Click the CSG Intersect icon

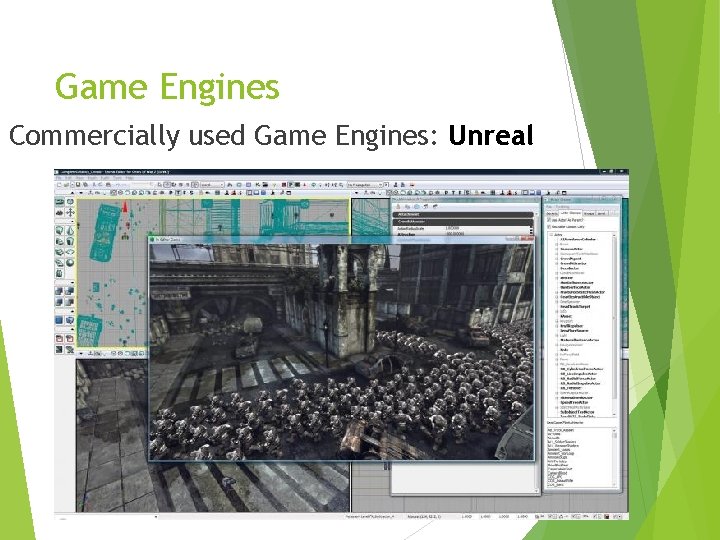coord(60,302)
